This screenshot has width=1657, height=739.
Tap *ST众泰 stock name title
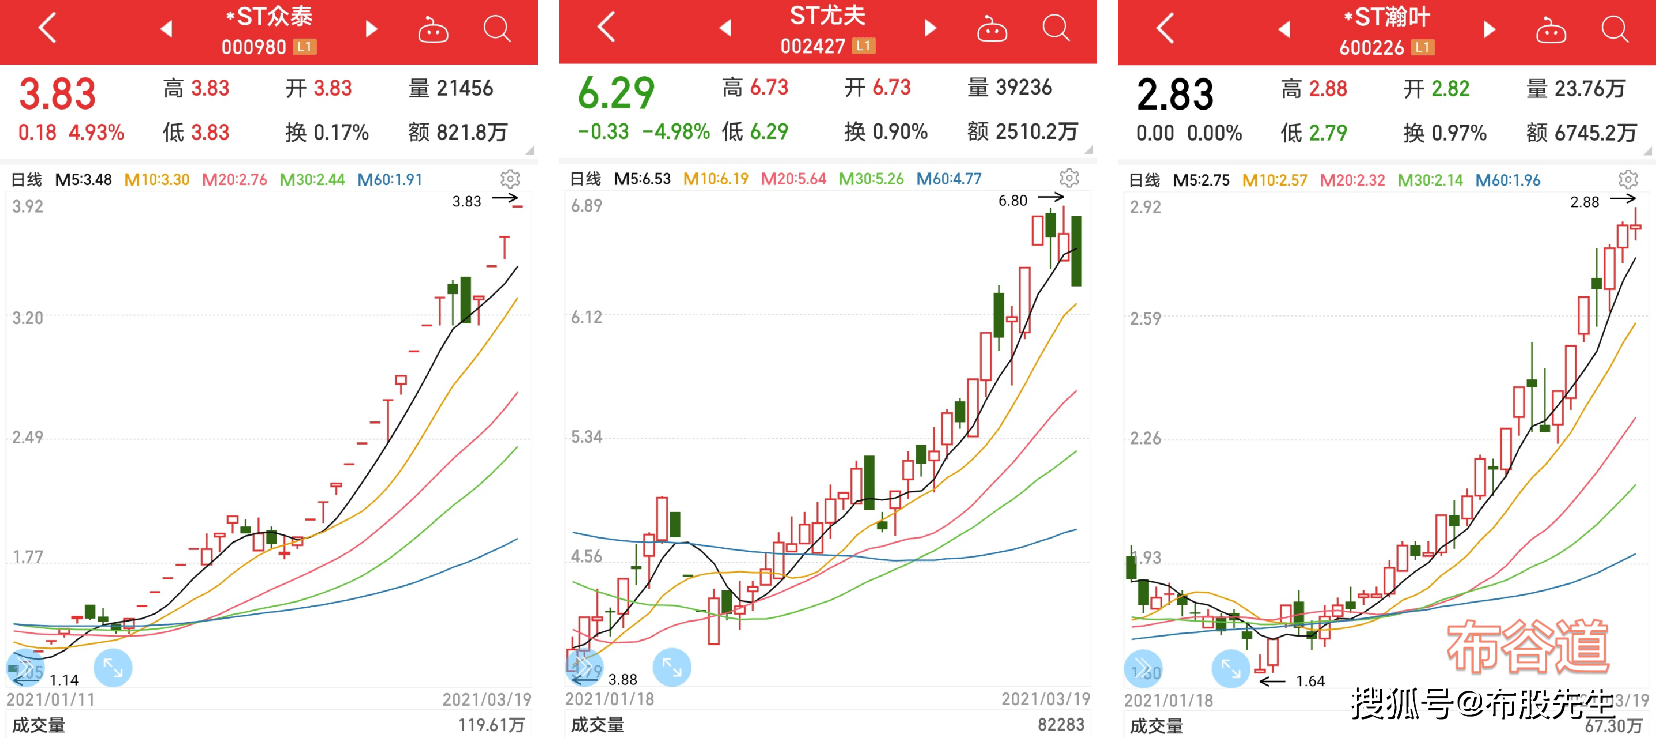pos(269,17)
